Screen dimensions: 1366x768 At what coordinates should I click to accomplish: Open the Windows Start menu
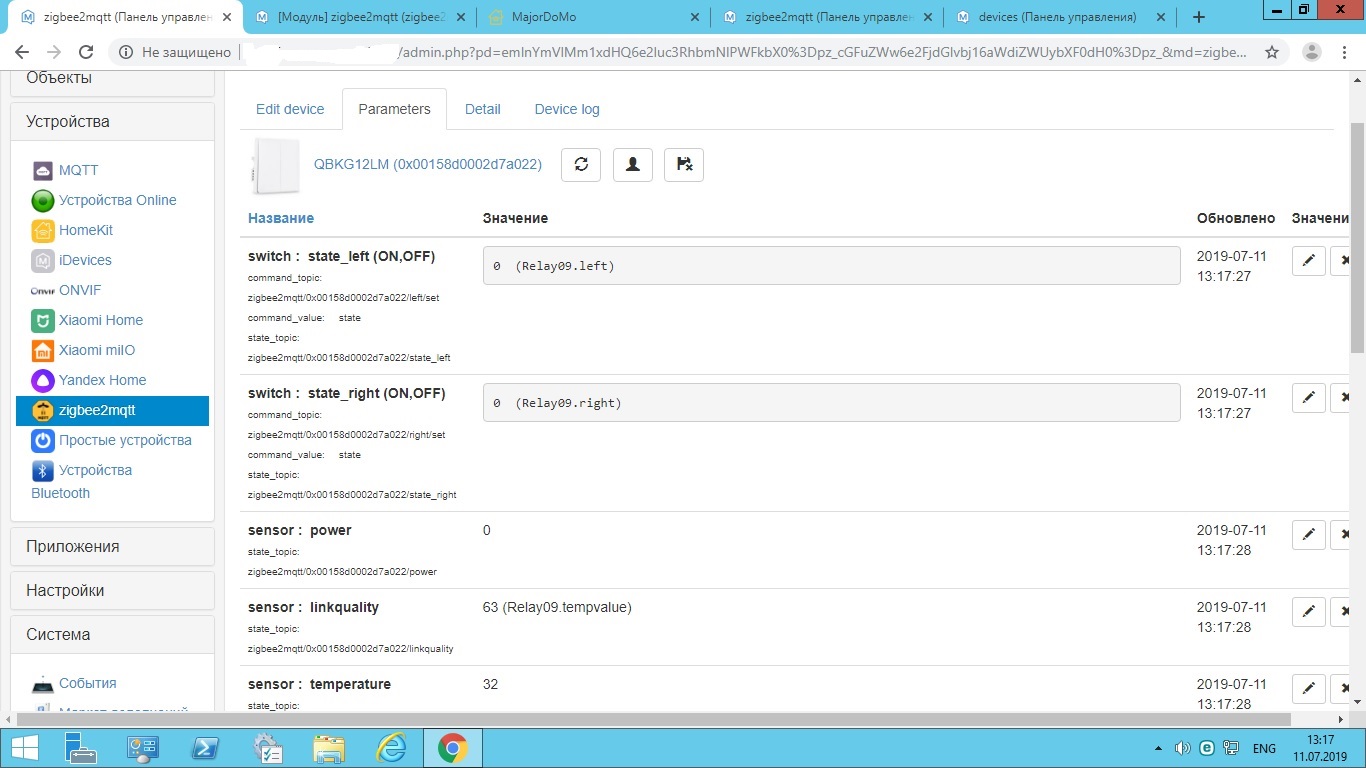pos(24,748)
